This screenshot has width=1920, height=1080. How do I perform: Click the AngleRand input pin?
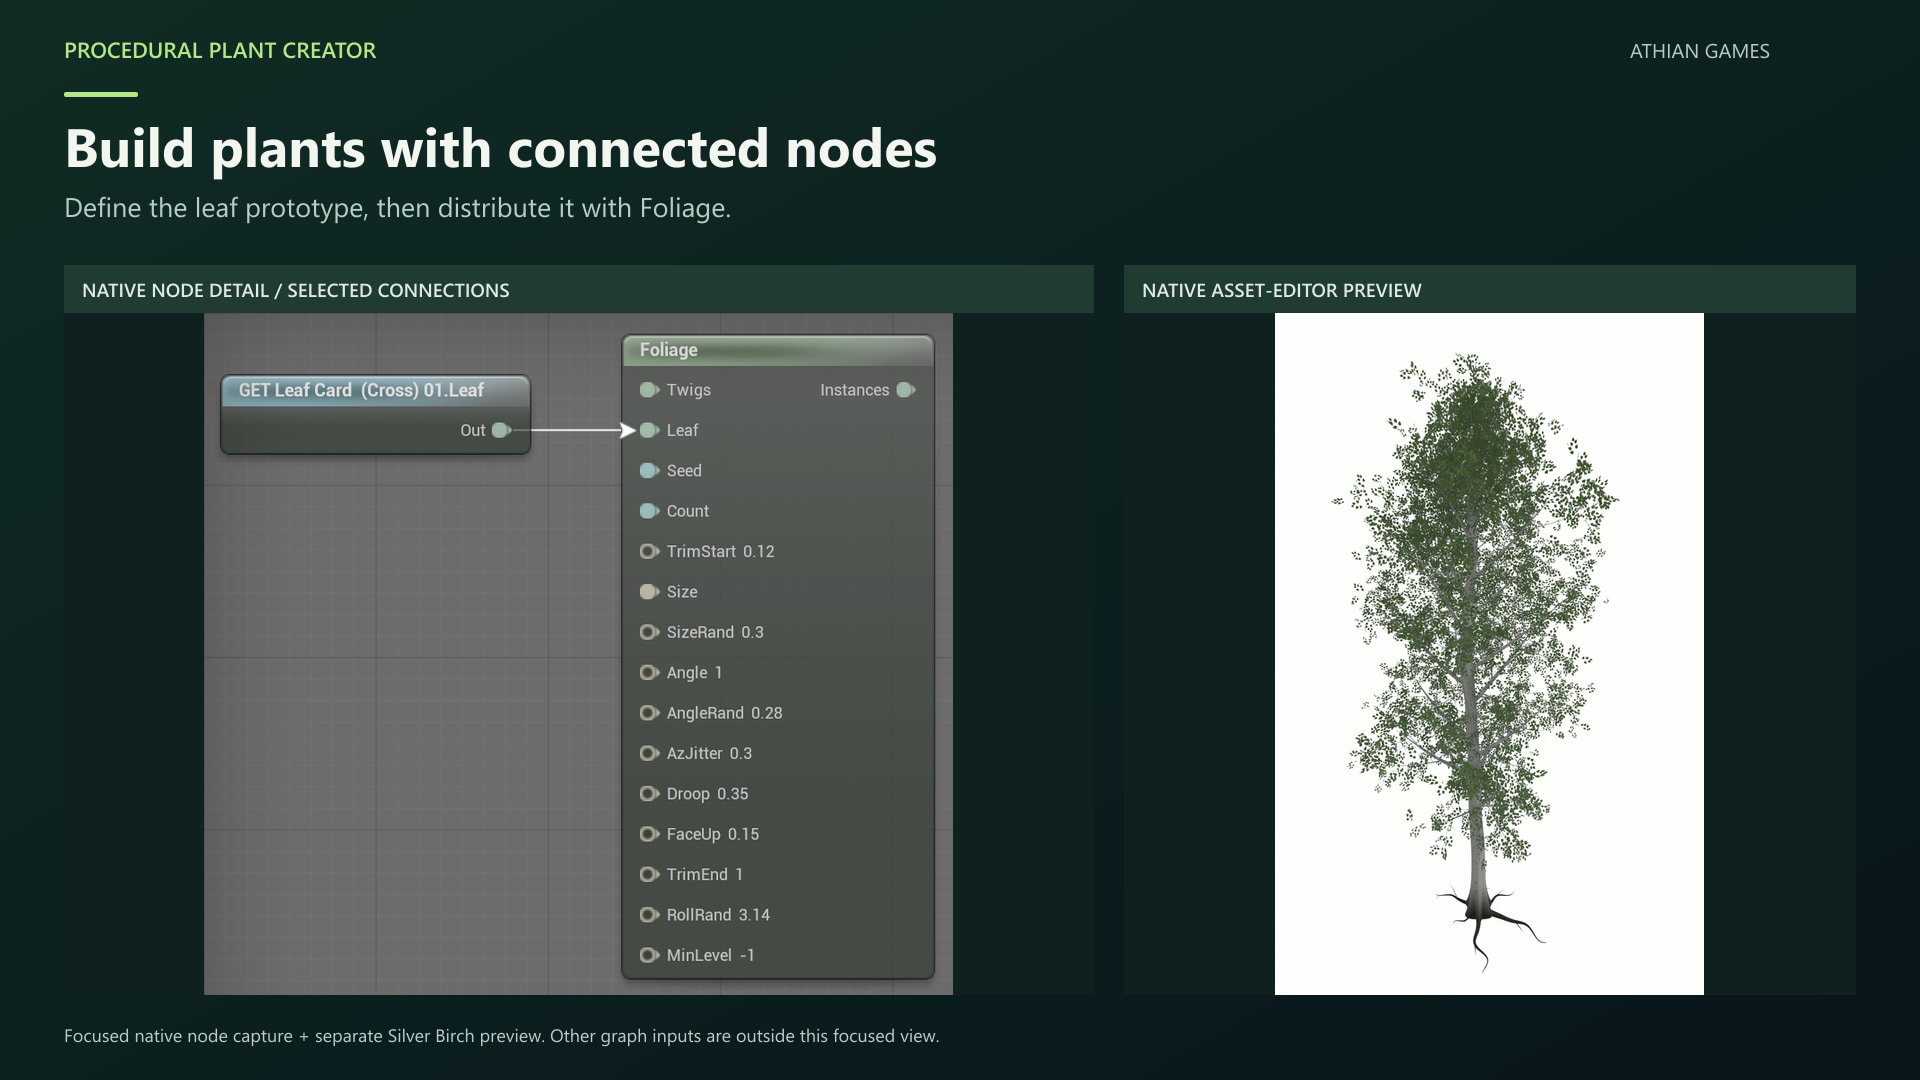(x=649, y=713)
